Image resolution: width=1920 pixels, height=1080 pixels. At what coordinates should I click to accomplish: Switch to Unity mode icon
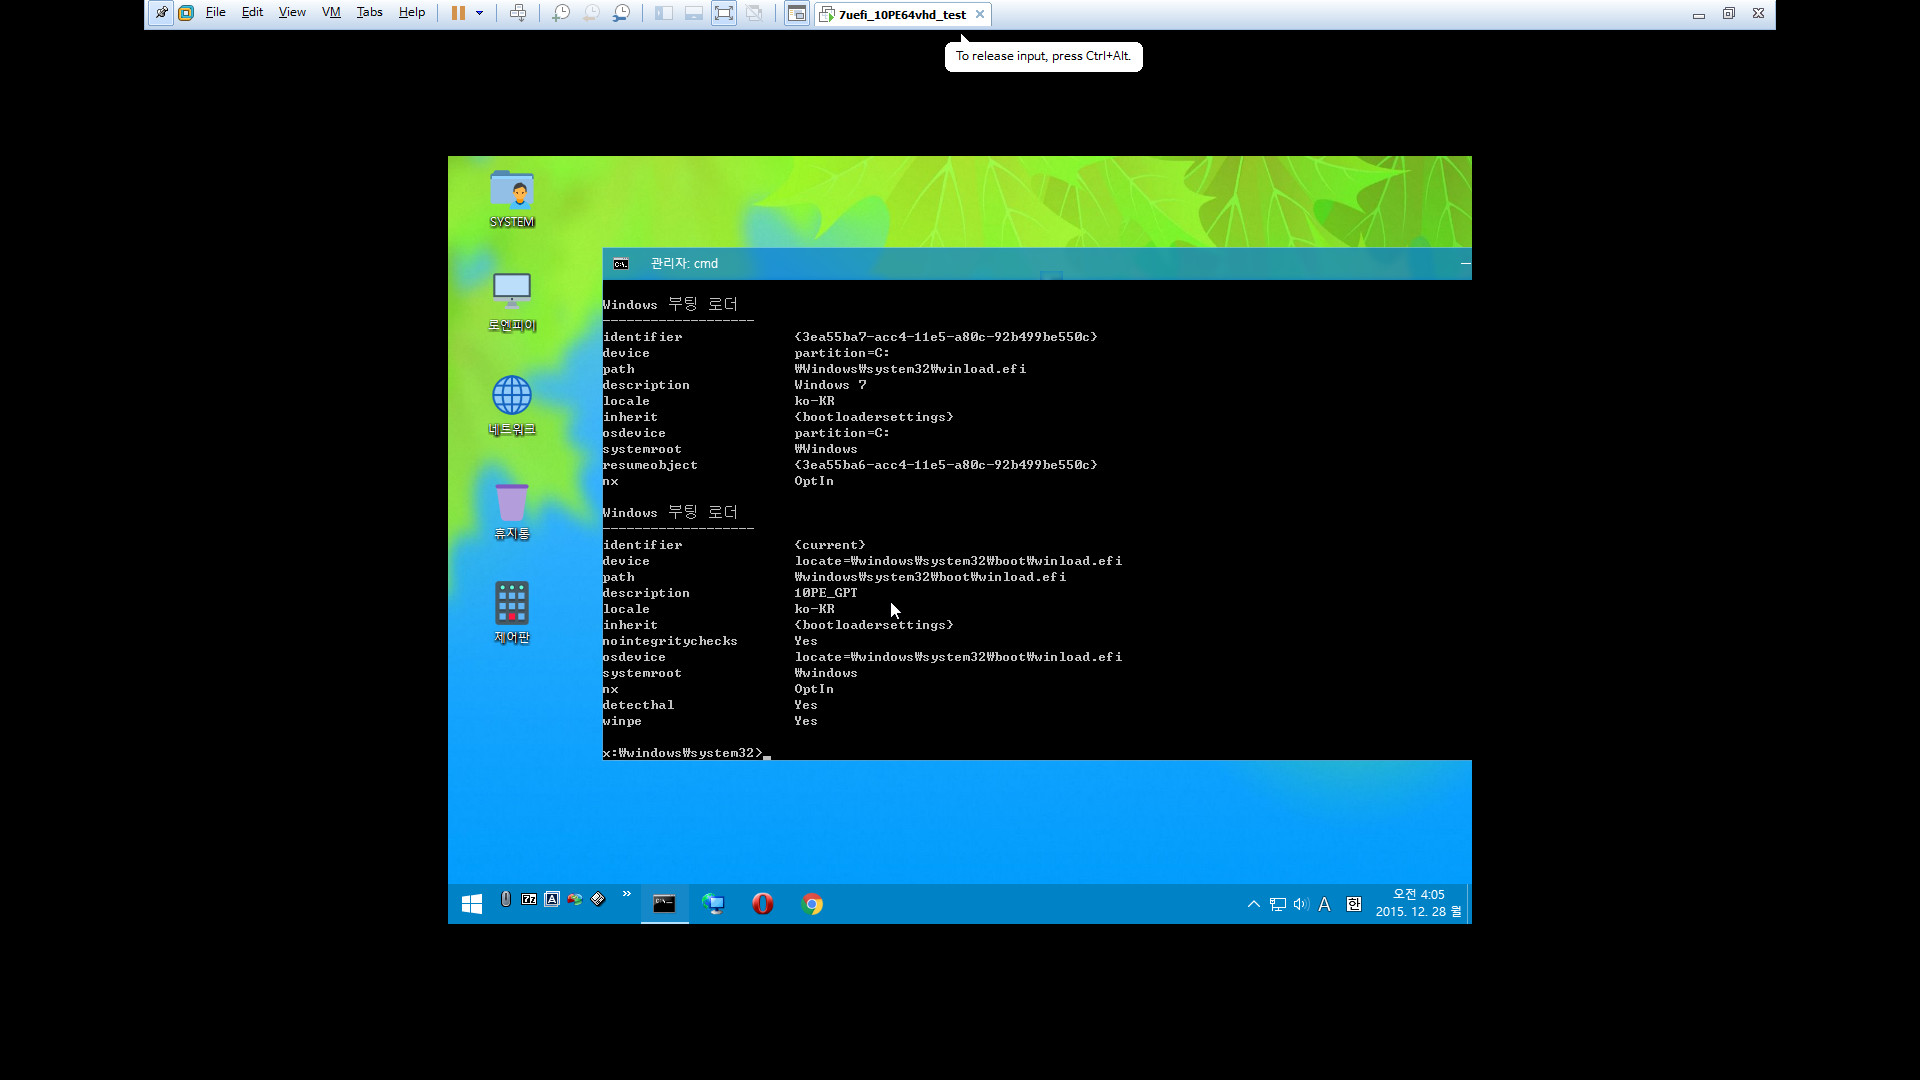click(754, 13)
